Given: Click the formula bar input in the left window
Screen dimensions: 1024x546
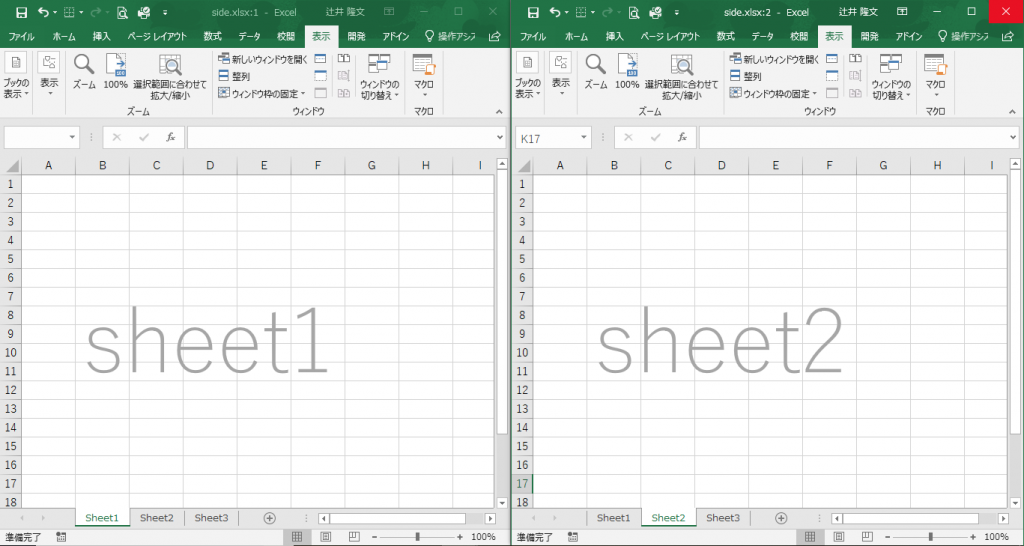Looking at the screenshot, I should pyautogui.click(x=340, y=138).
